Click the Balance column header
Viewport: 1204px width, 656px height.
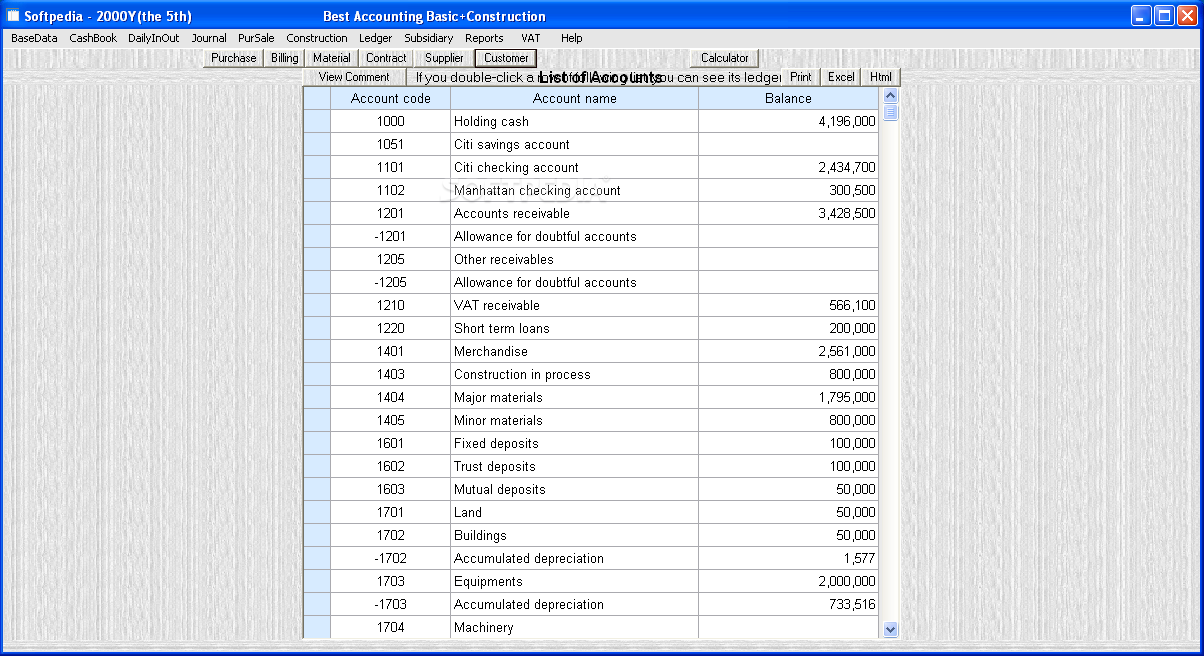pyautogui.click(x=789, y=99)
